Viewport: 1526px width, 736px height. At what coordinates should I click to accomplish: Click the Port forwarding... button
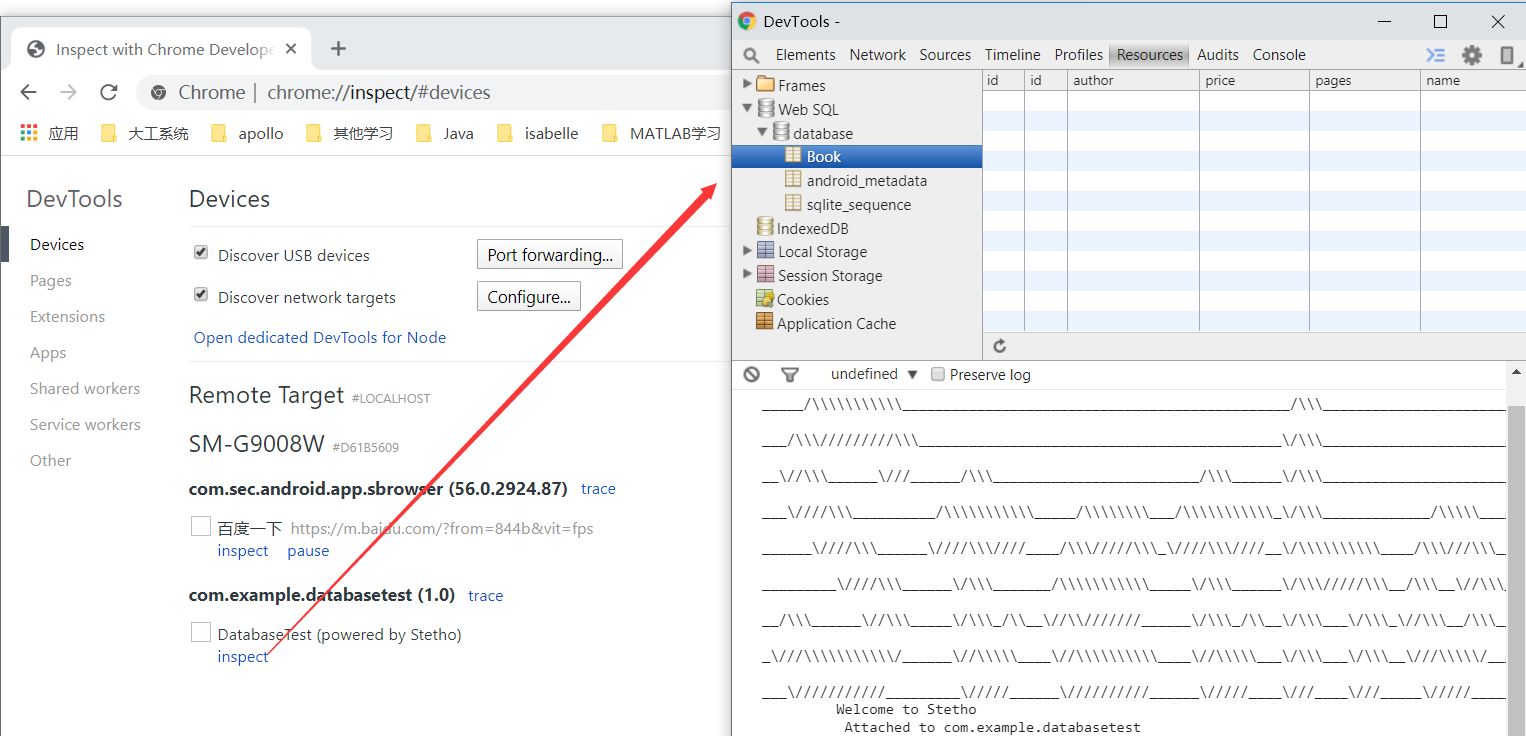[x=550, y=255]
